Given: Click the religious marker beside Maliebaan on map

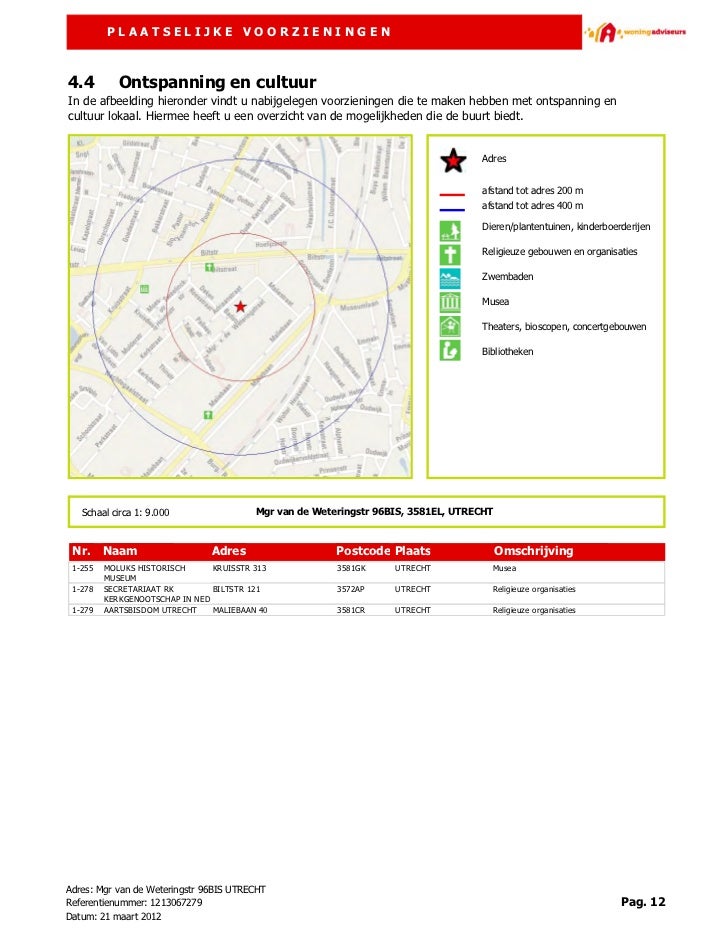Looking at the screenshot, I should (x=208, y=415).
